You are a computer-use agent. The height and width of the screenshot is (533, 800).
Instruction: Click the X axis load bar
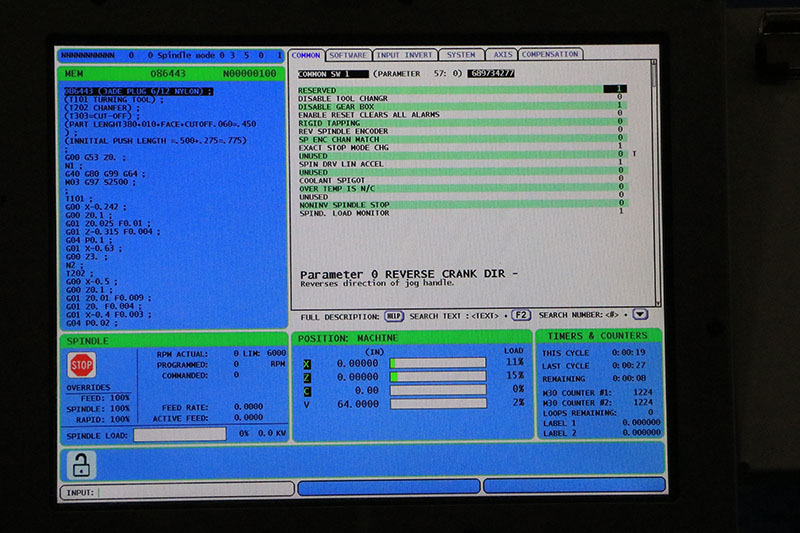click(437, 363)
